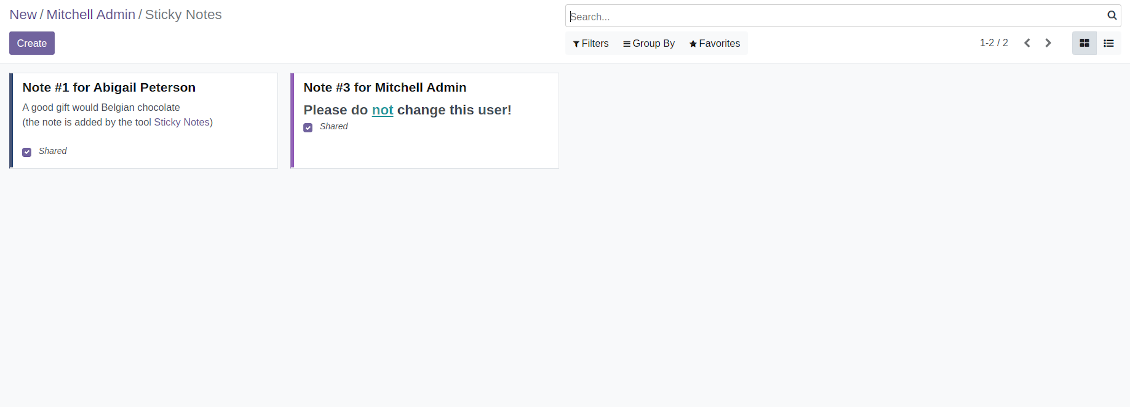The height and width of the screenshot is (407, 1130).
Task: Go back to Mitchell Admin breadcrumb
Action: click(x=90, y=15)
